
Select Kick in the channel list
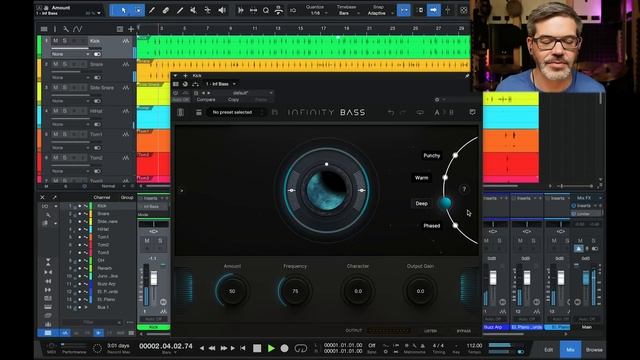[x=102, y=206]
